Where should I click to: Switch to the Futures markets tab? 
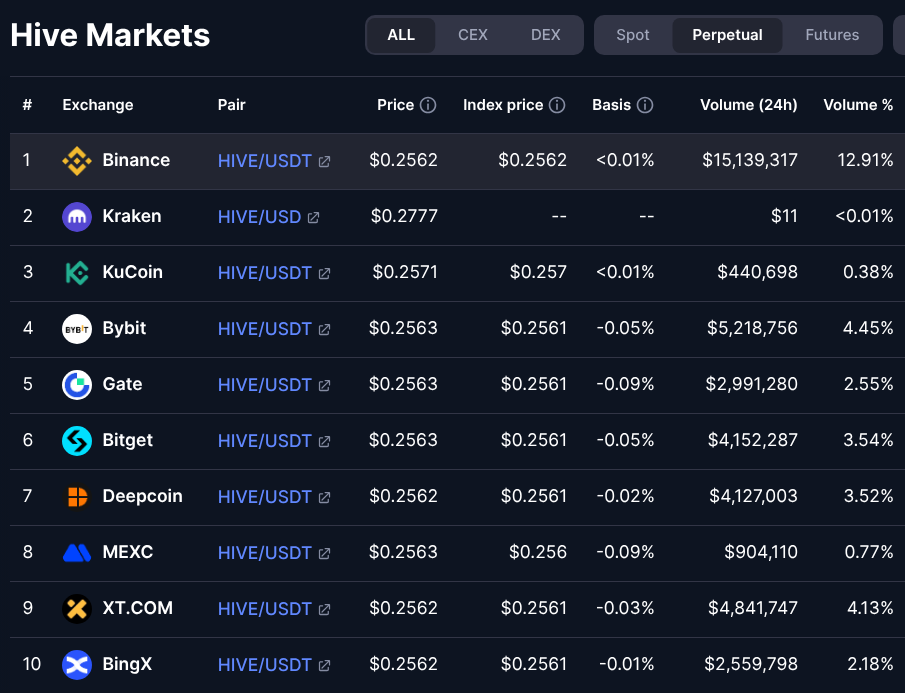click(832, 35)
